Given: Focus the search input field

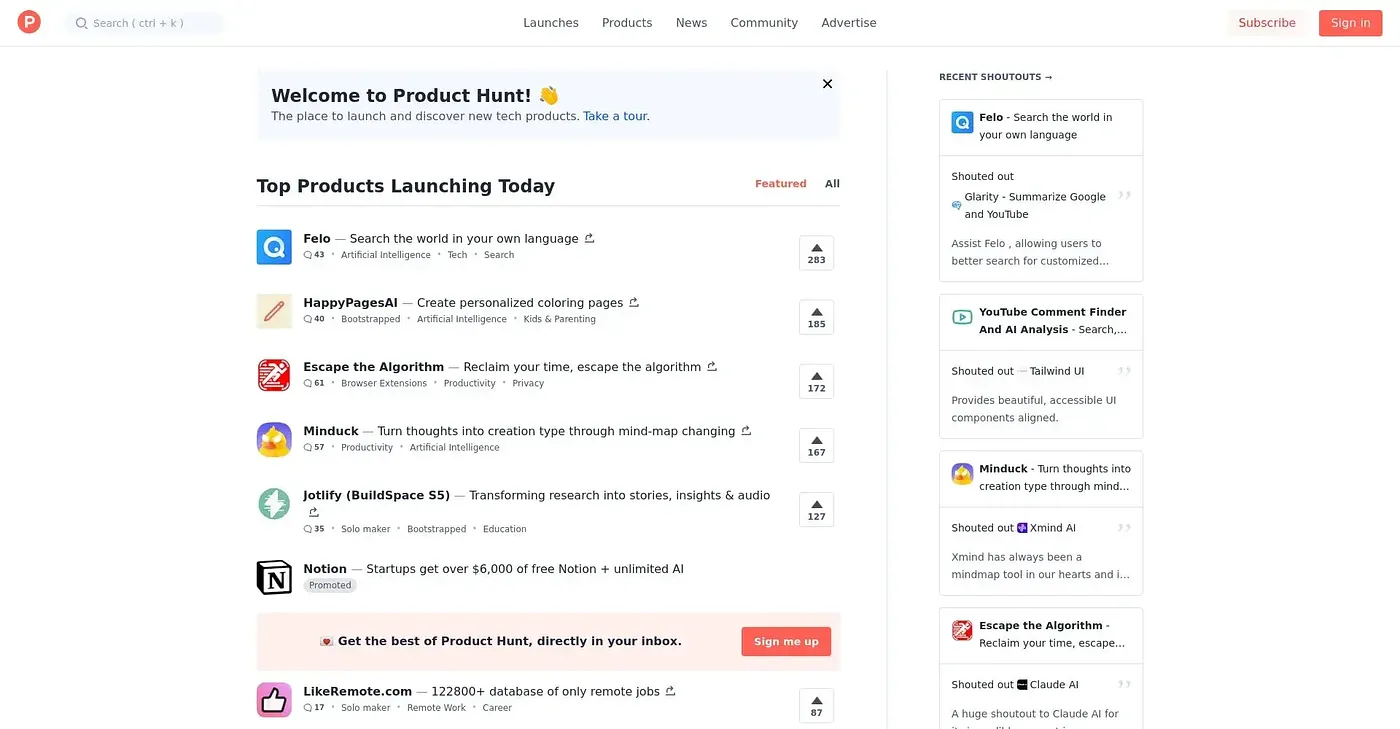Looking at the screenshot, I should pos(145,23).
